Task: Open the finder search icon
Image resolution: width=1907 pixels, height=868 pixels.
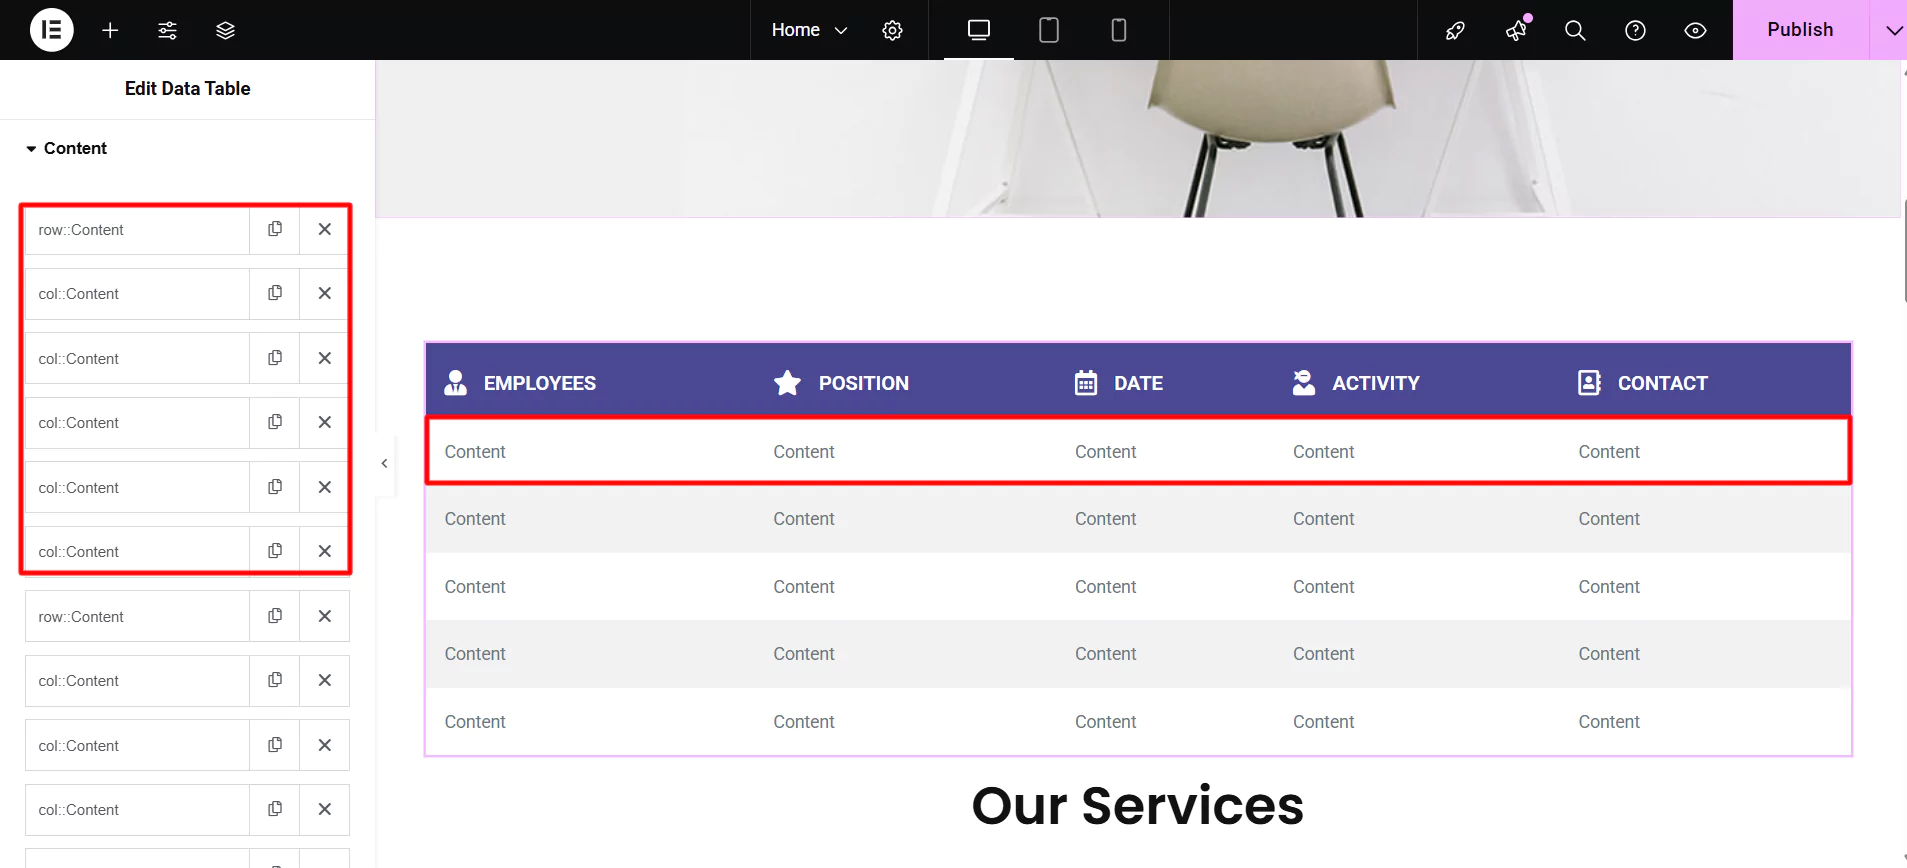Action: pyautogui.click(x=1575, y=30)
